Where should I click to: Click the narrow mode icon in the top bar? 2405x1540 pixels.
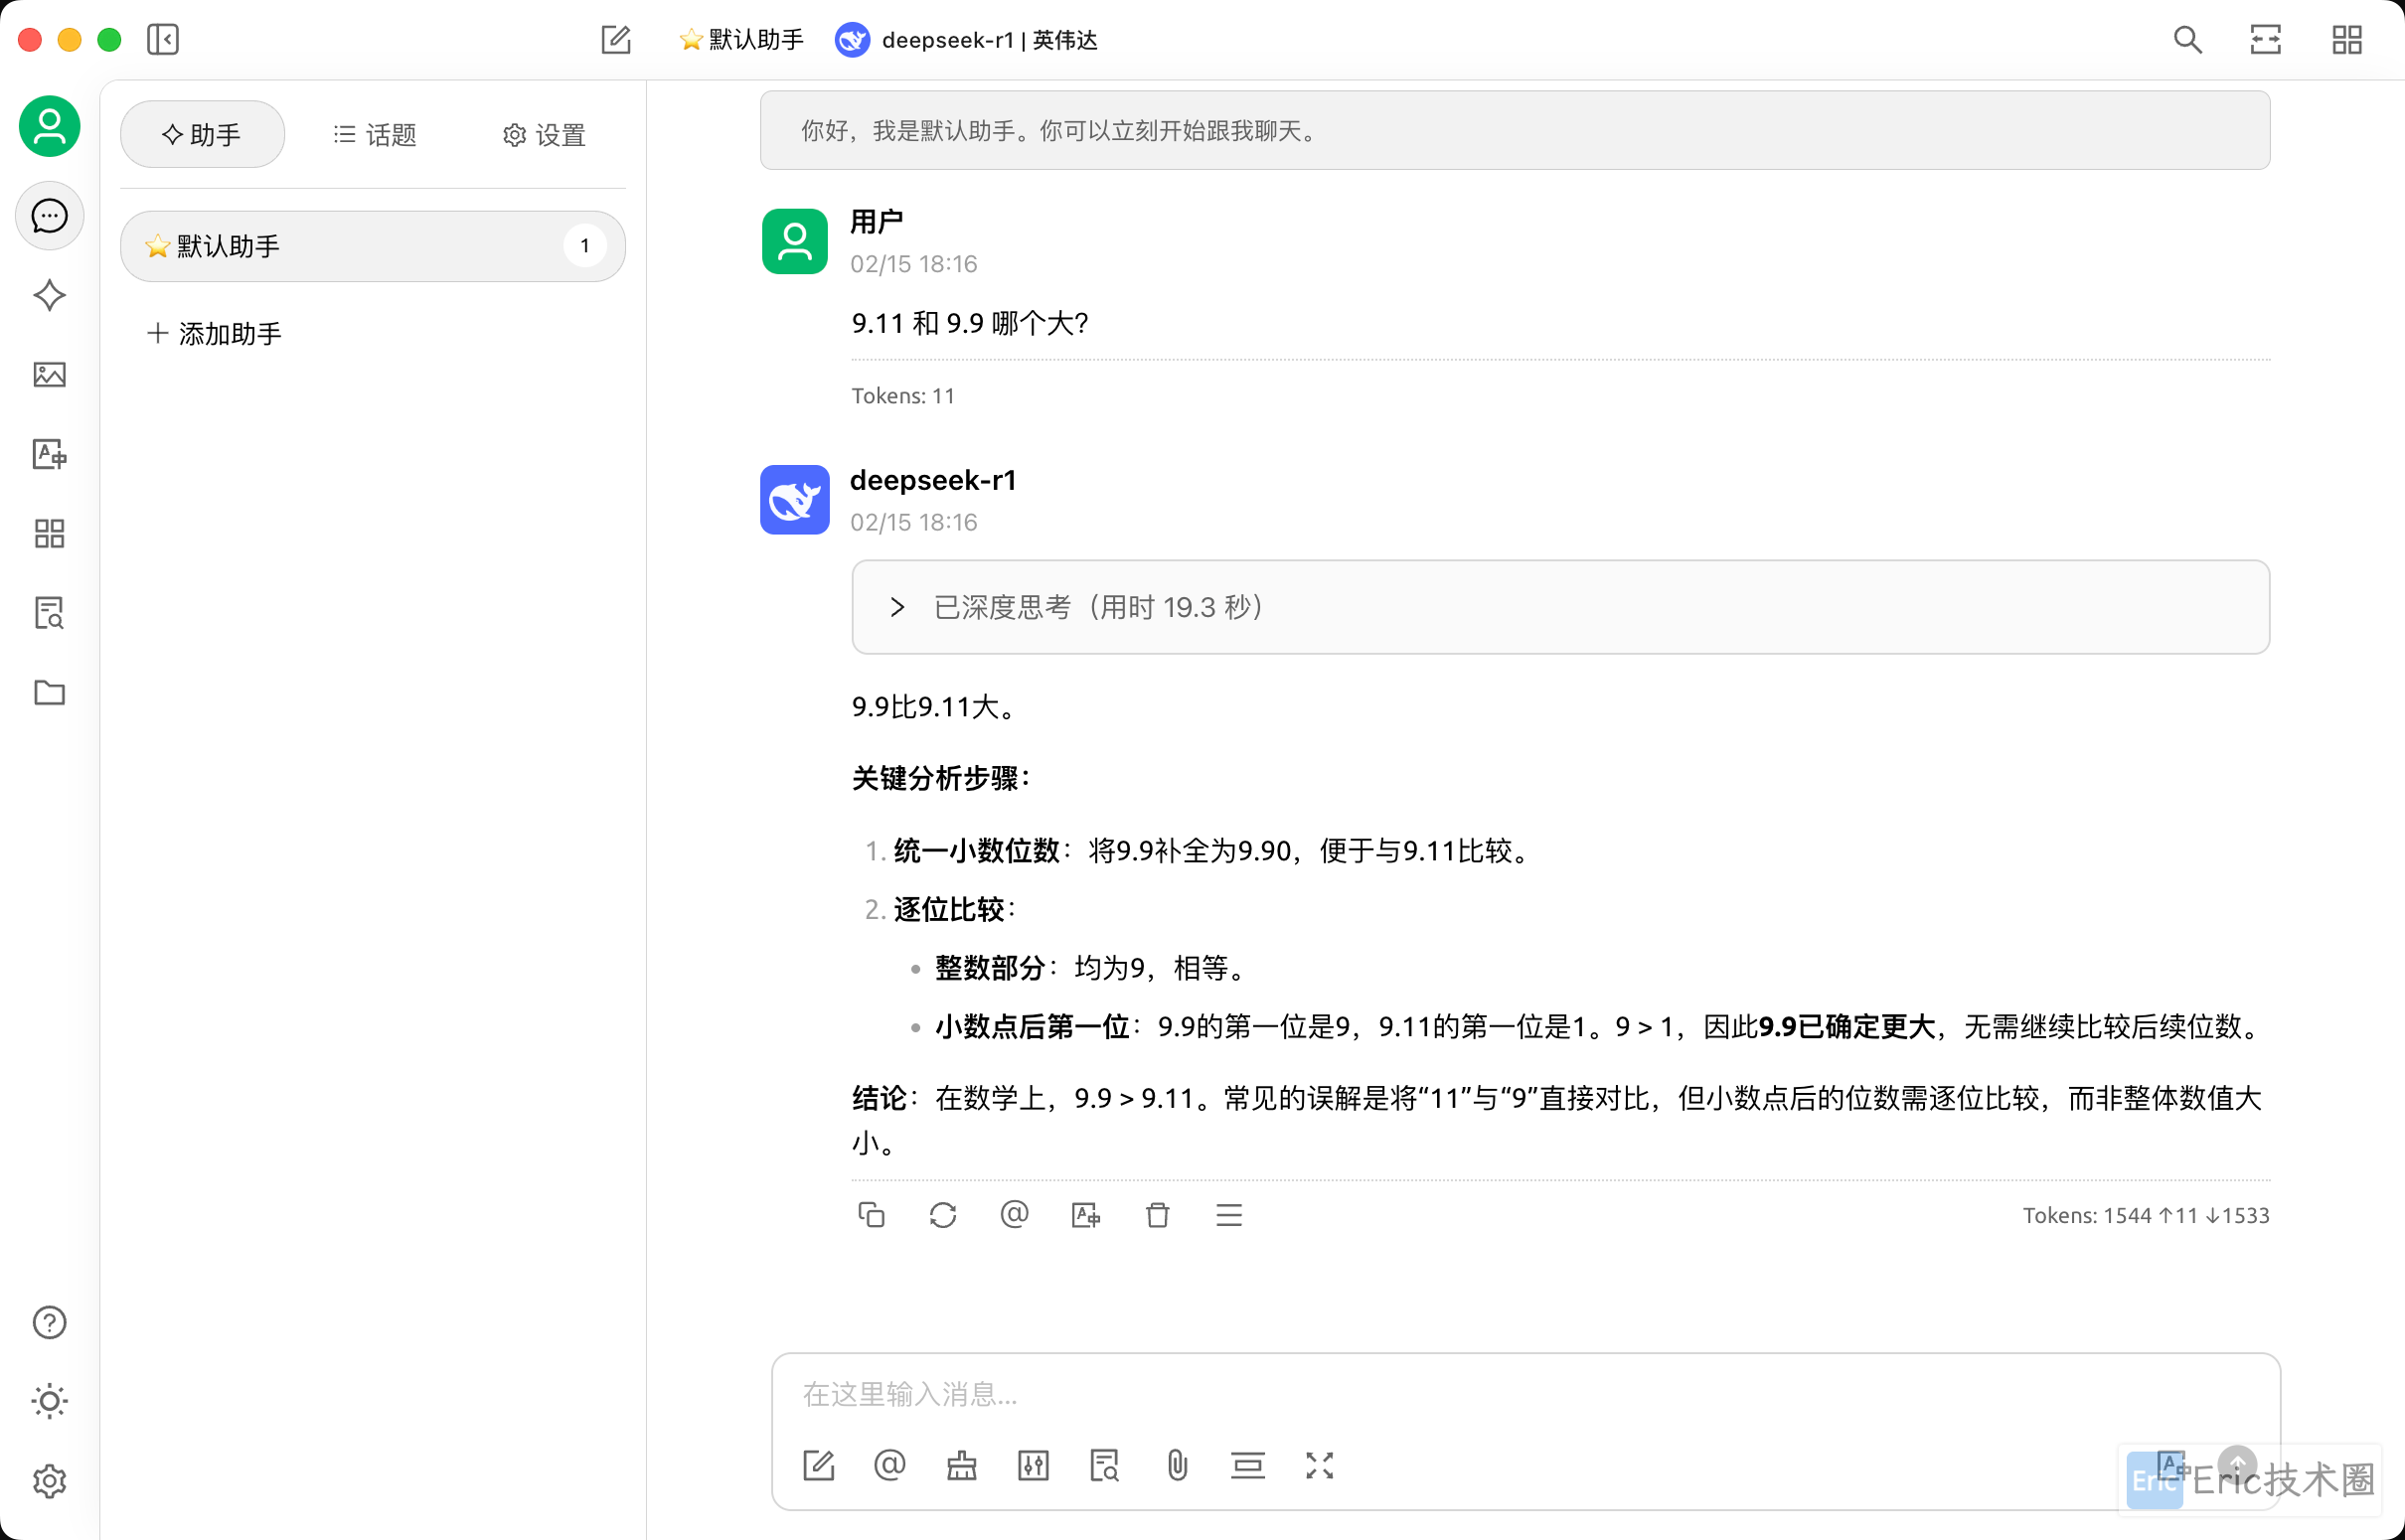coord(2266,40)
